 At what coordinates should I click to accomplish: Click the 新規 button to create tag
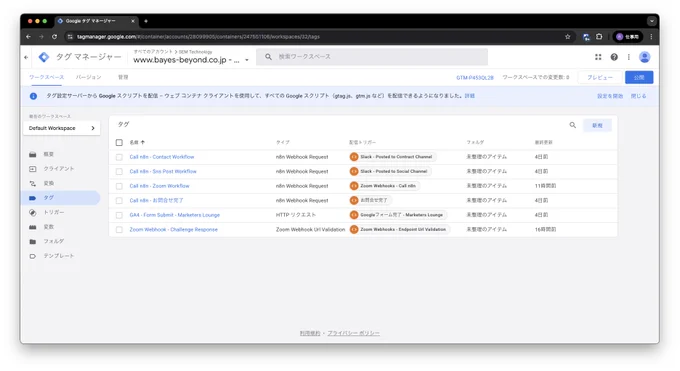(597, 125)
